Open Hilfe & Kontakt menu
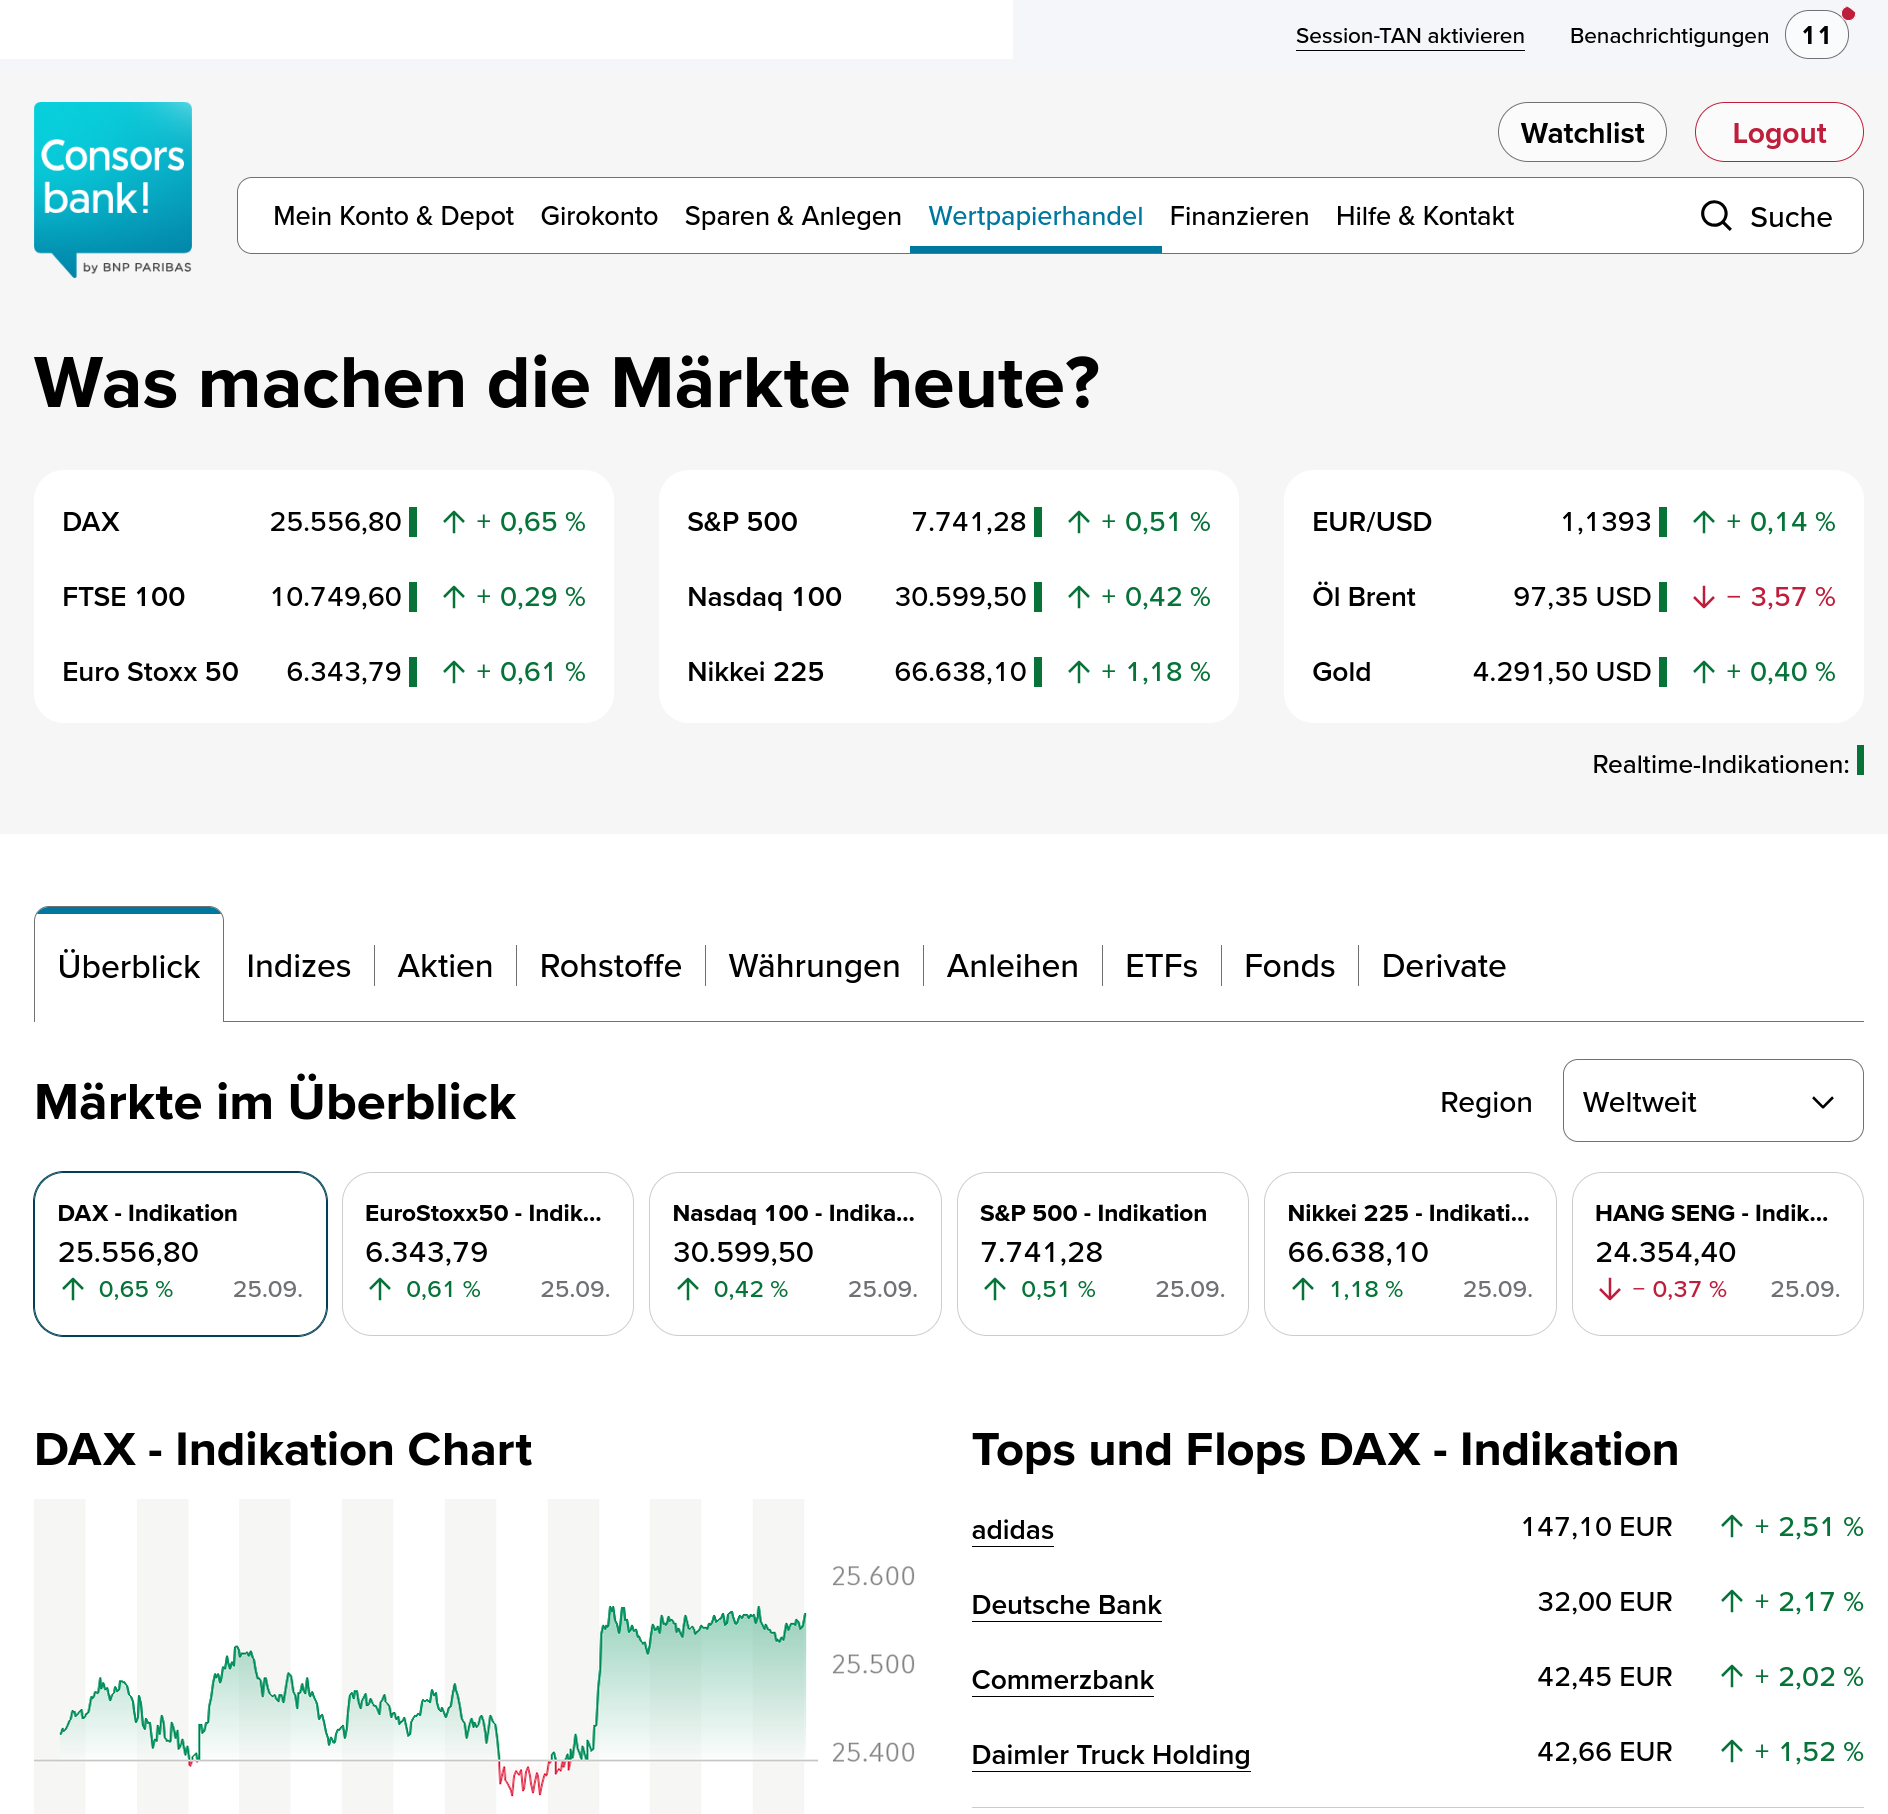1888x1814 pixels. [x=1425, y=216]
